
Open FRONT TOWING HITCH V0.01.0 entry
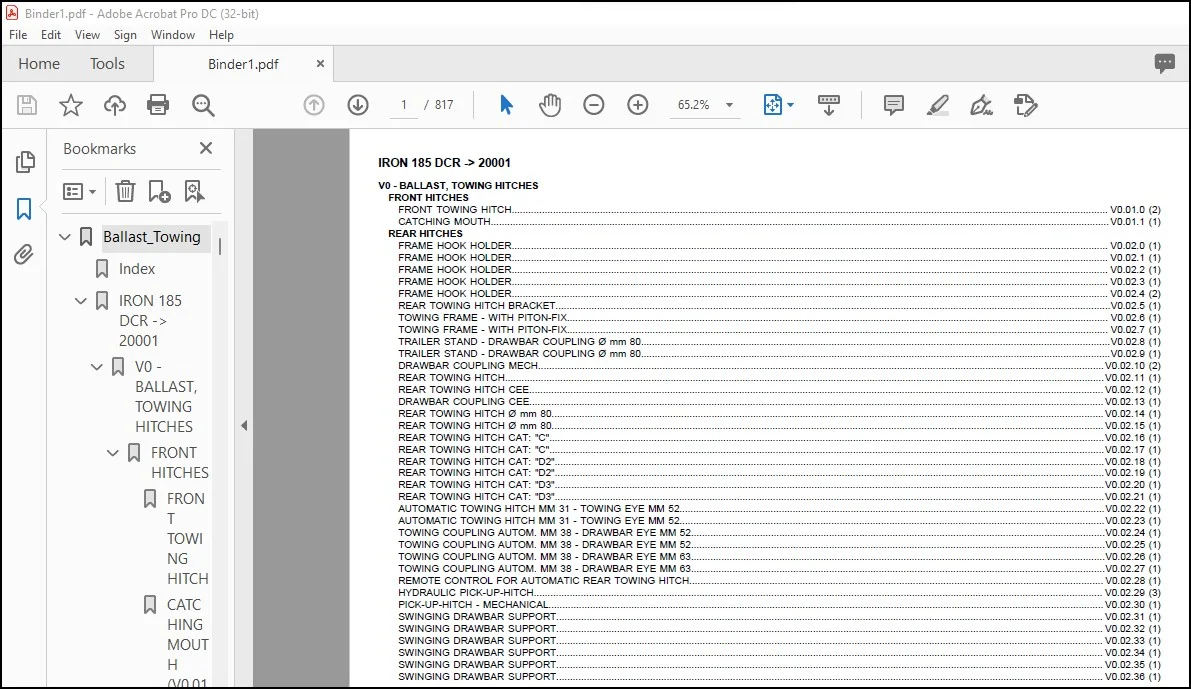(779, 210)
